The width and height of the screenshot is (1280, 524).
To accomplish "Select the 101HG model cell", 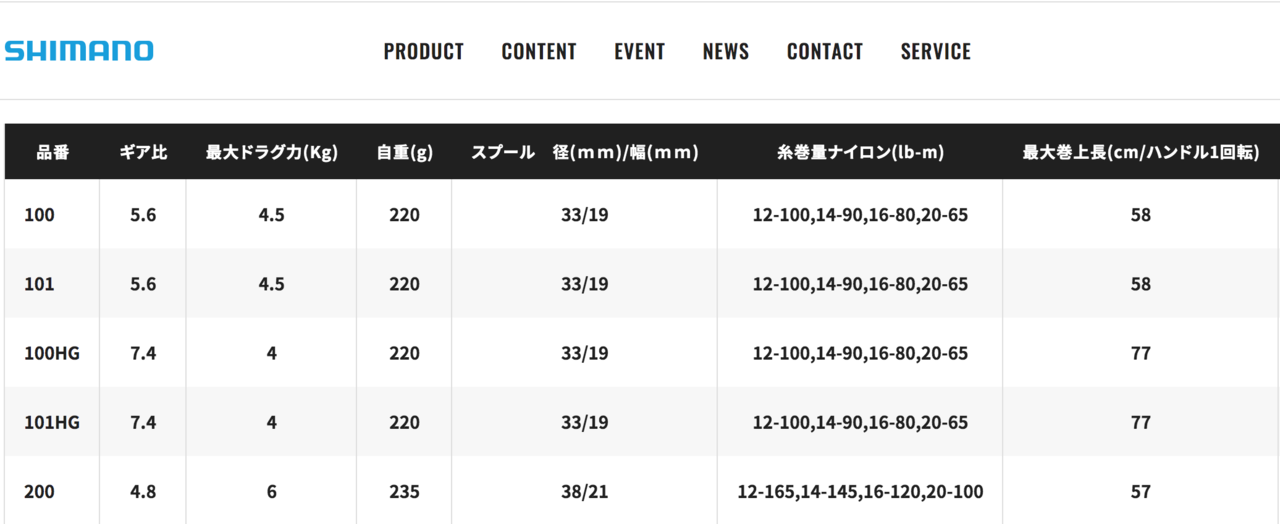I will coord(52,422).
